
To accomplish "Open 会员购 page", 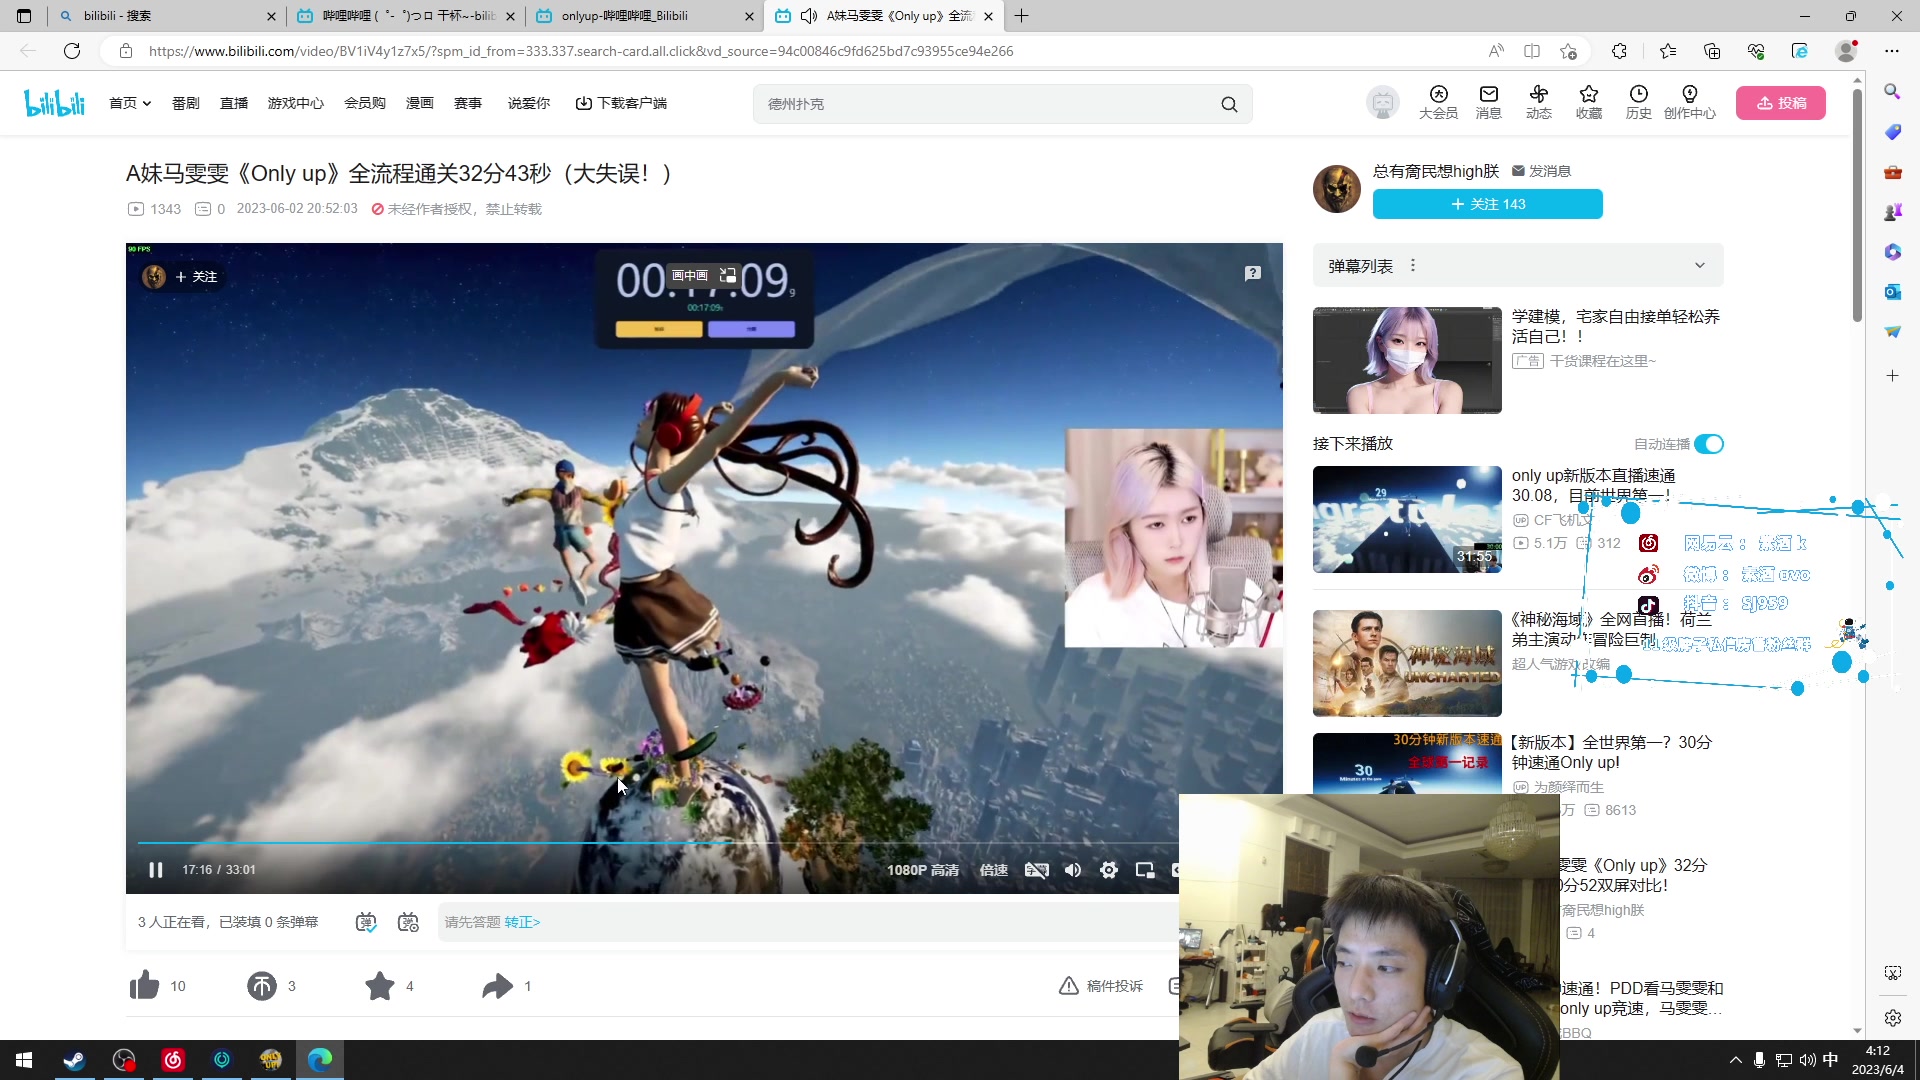I will click(365, 103).
